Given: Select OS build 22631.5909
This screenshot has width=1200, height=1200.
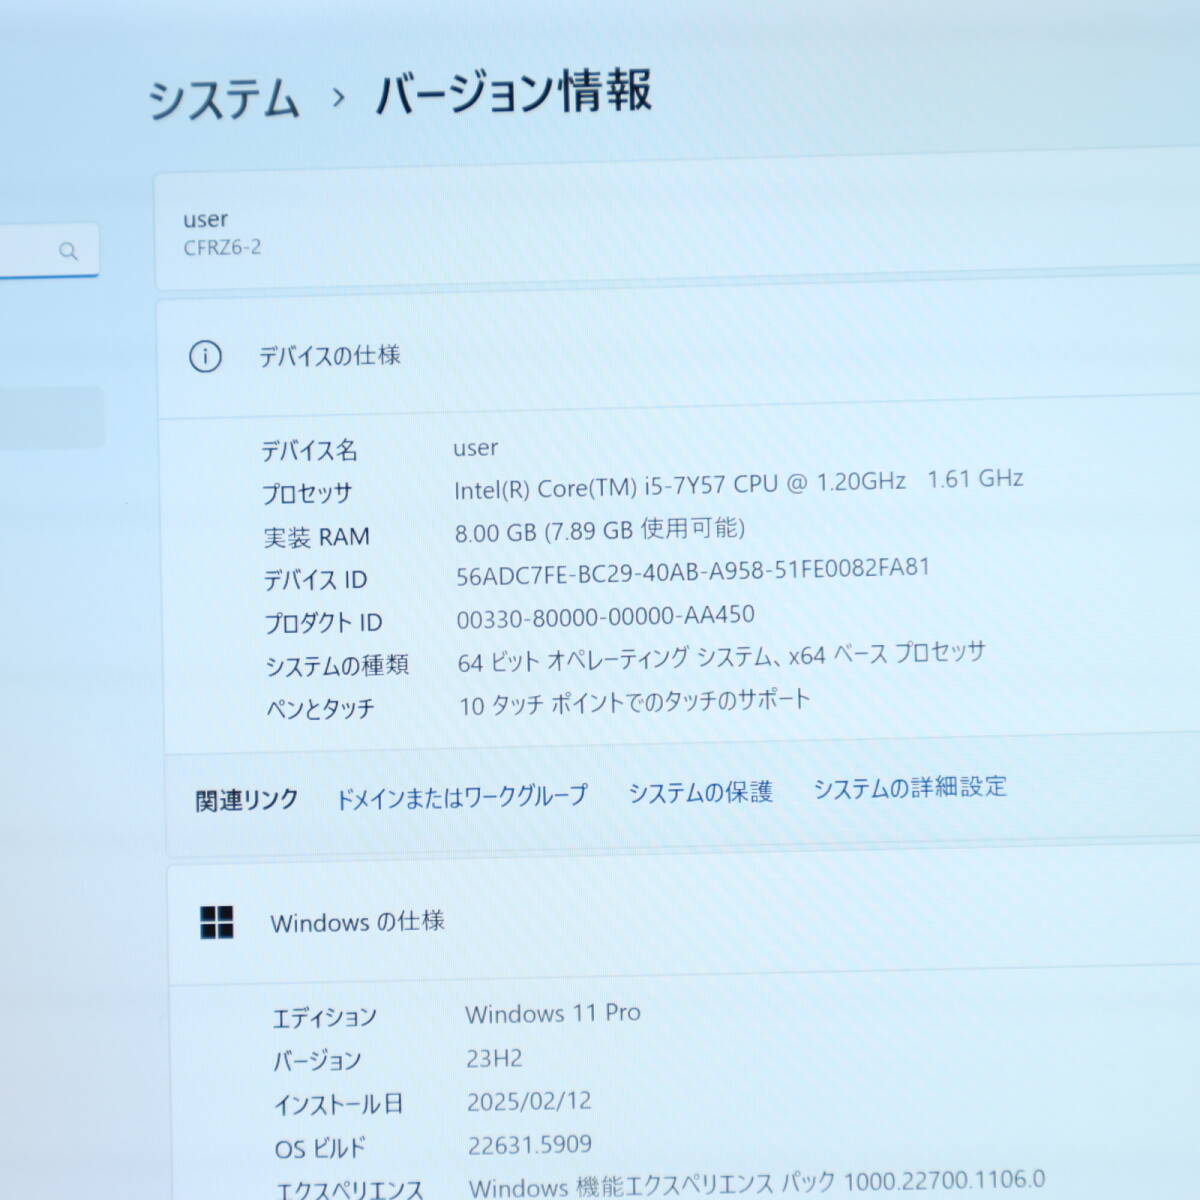Looking at the screenshot, I should [530, 1144].
